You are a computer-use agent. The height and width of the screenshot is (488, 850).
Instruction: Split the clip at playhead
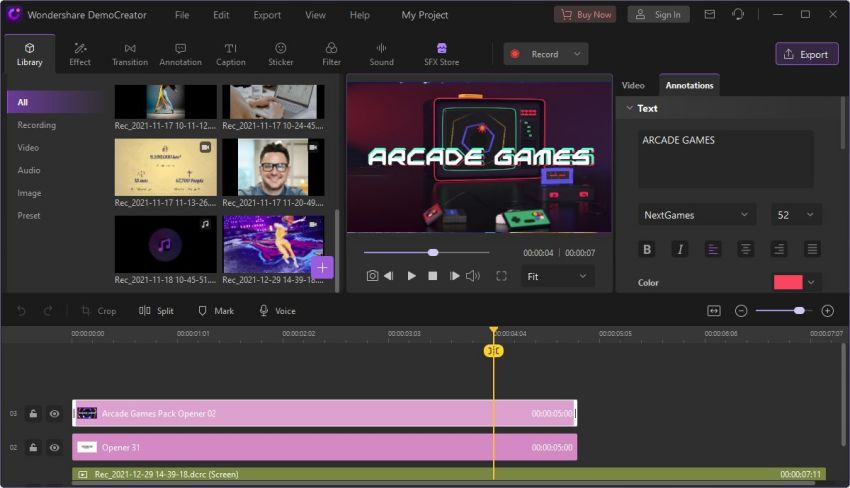point(156,311)
